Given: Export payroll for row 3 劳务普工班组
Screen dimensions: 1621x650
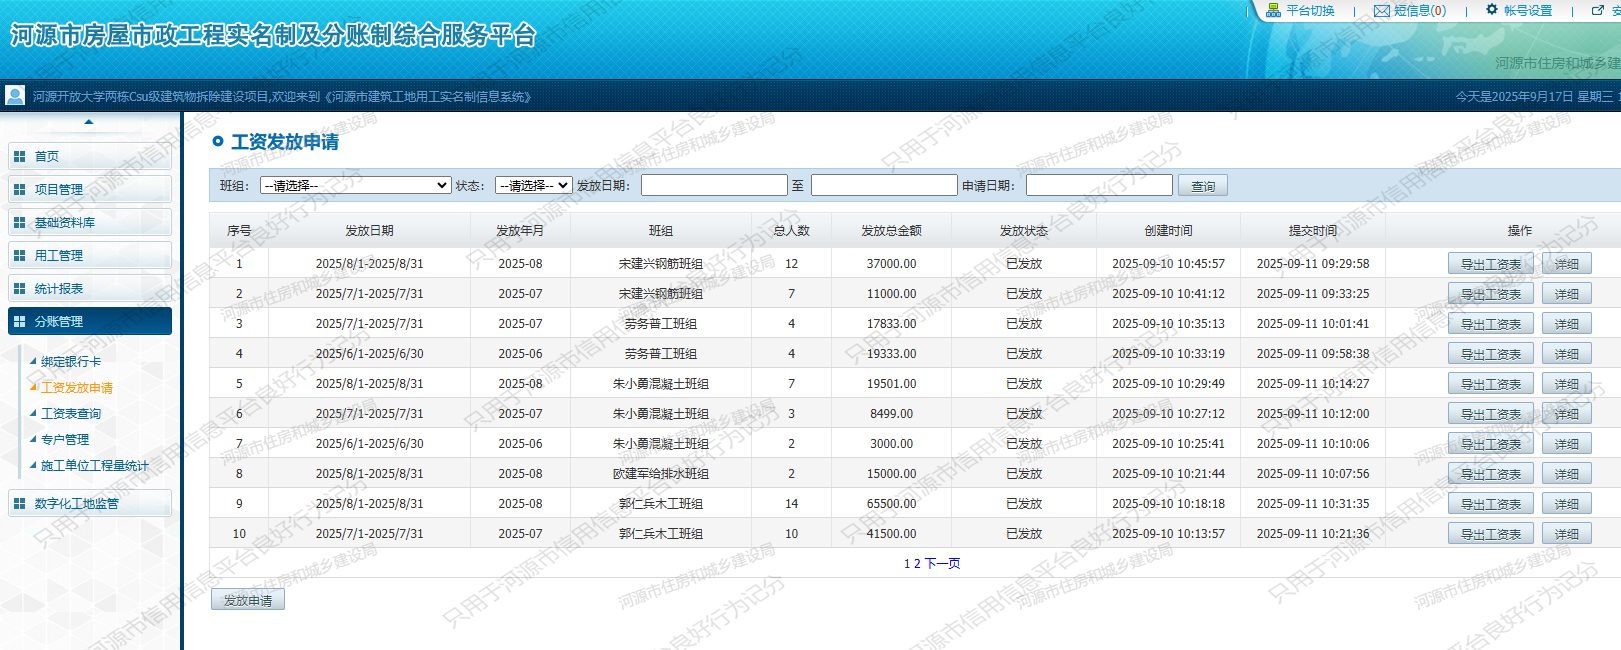Looking at the screenshot, I should [x=1491, y=324].
